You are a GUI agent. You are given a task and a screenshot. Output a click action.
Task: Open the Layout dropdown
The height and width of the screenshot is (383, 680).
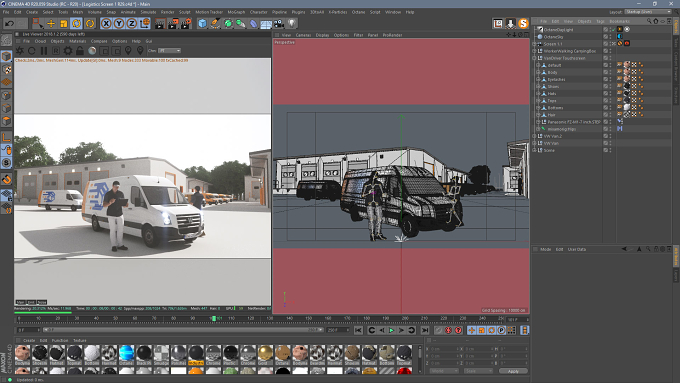tap(648, 12)
